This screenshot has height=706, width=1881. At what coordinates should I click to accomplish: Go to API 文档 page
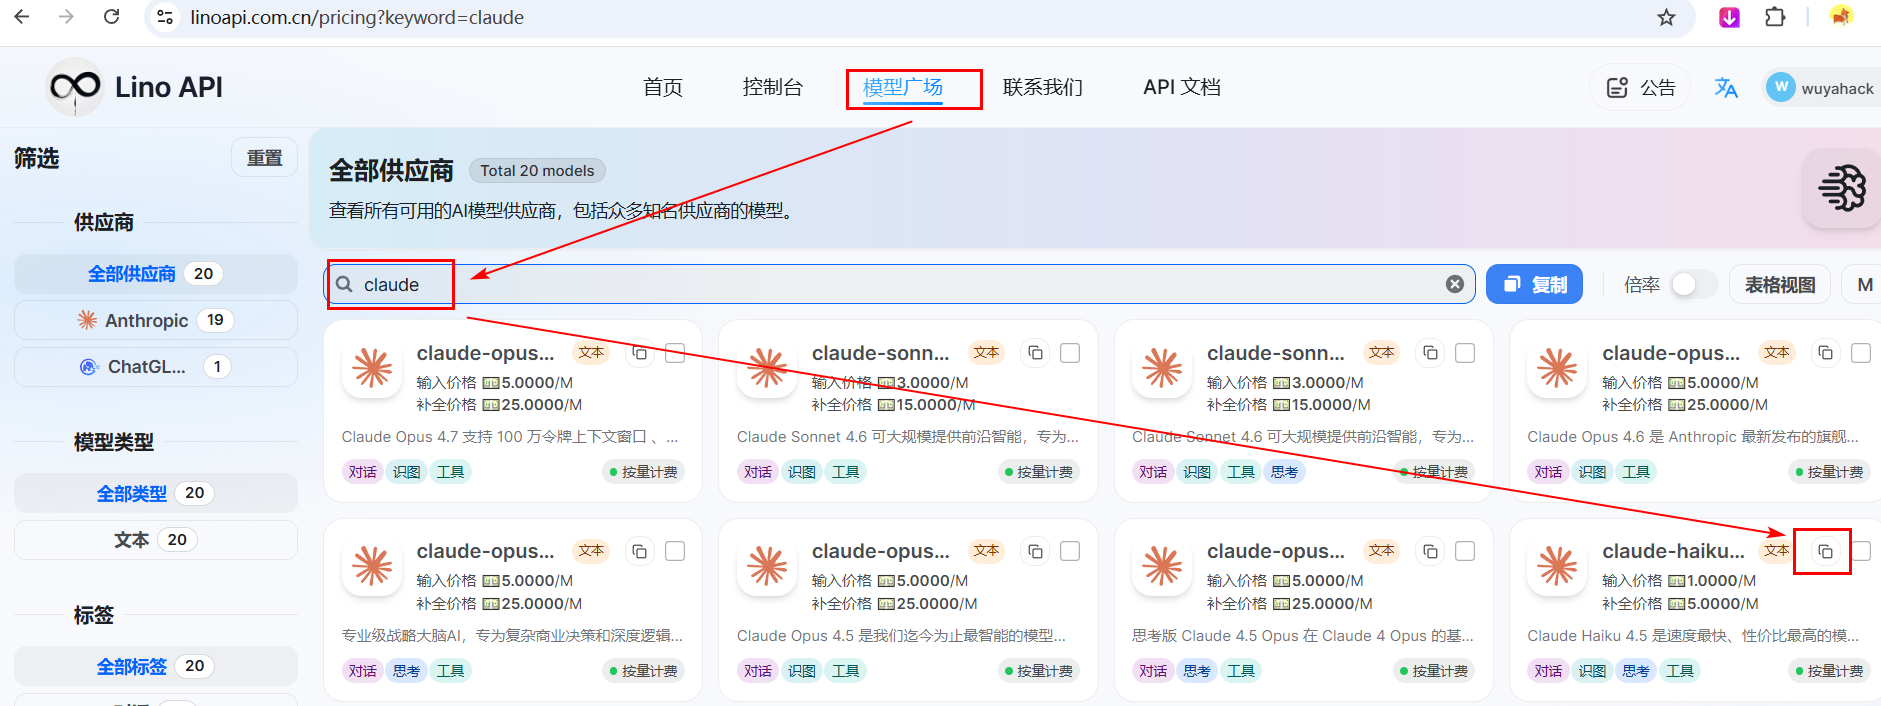click(x=1181, y=88)
